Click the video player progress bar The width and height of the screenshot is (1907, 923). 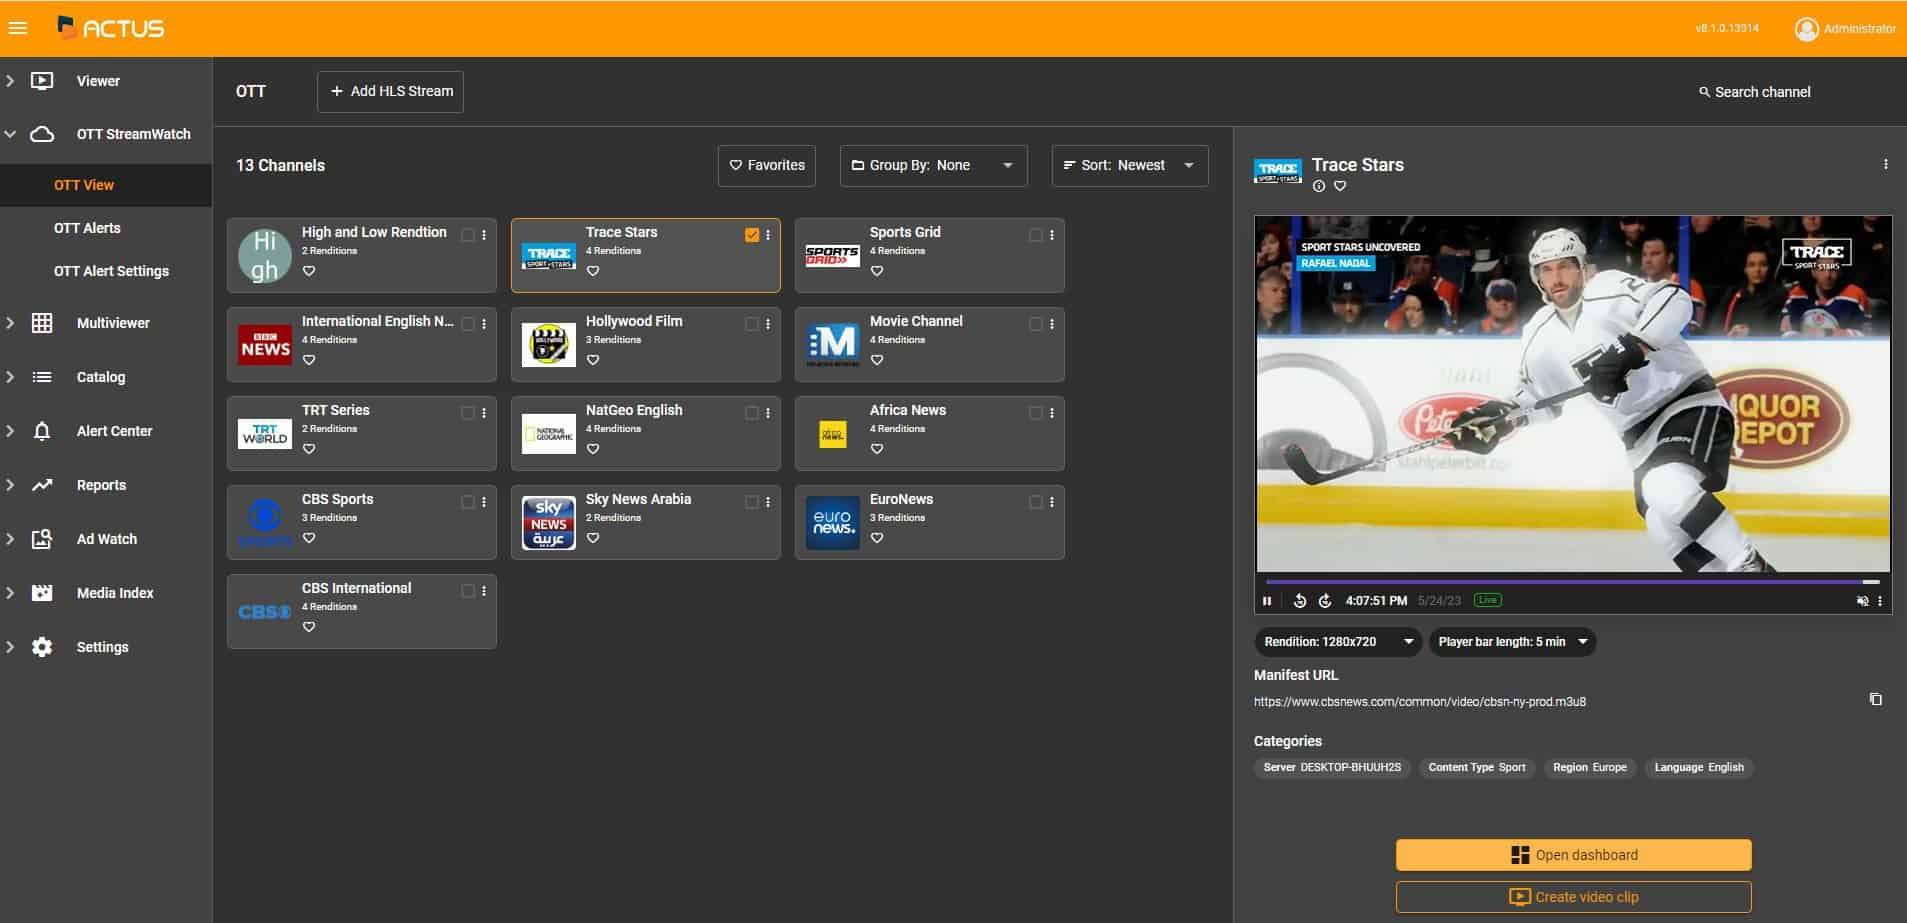[1570, 581]
